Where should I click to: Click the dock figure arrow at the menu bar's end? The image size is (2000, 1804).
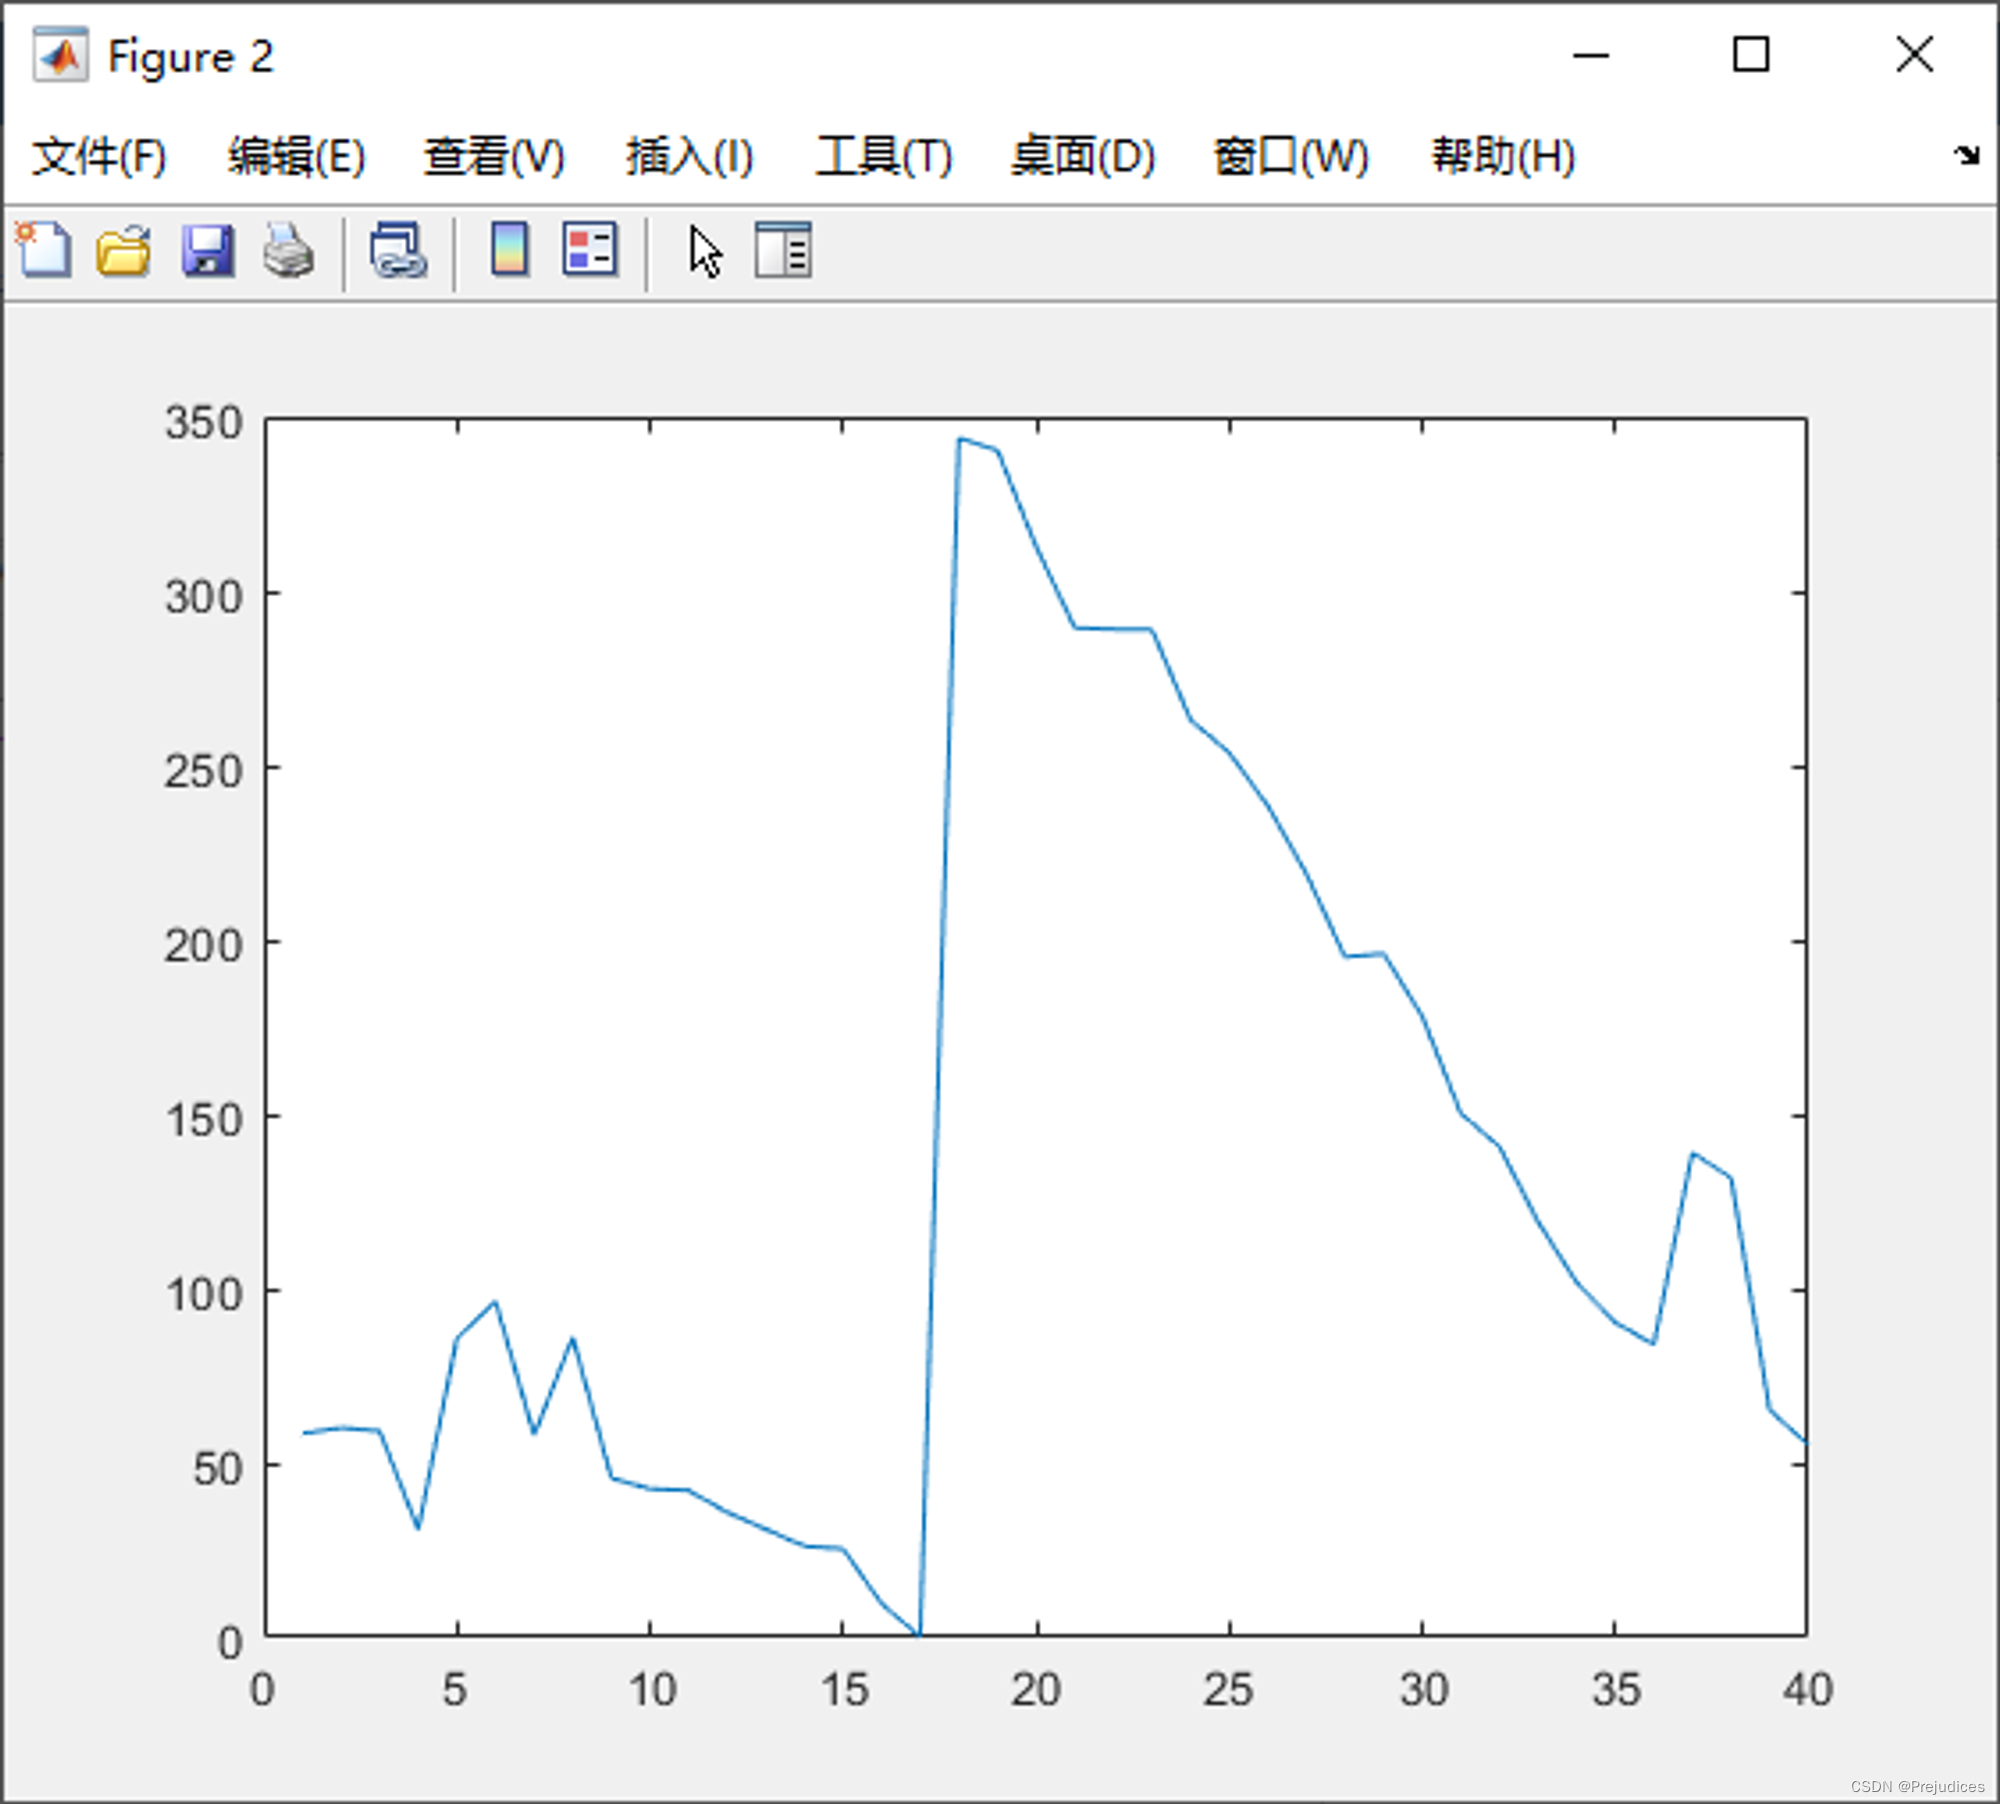1966,155
